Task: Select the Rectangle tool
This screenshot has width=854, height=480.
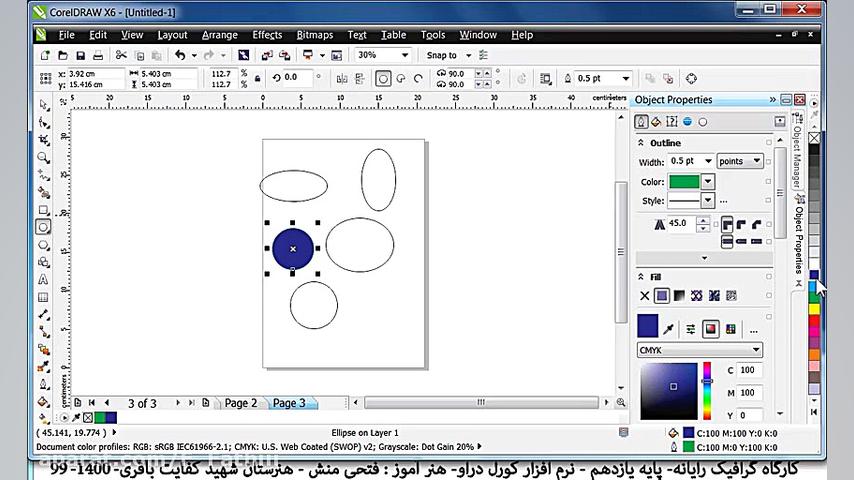Action: pos(44,210)
